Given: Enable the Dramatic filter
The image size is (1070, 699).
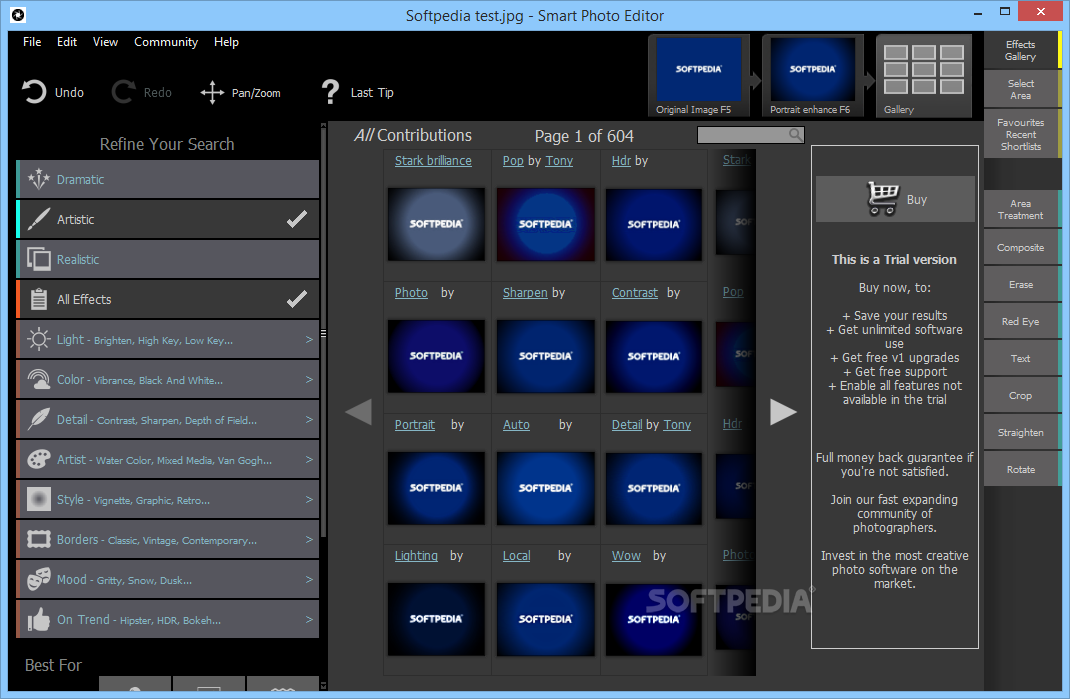Looking at the screenshot, I should (167, 179).
